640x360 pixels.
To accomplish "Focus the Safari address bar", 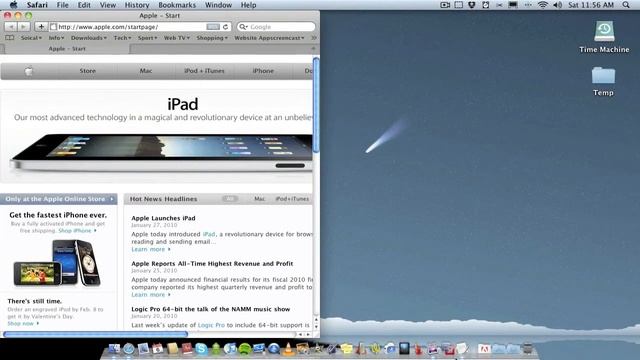I will (140, 27).
